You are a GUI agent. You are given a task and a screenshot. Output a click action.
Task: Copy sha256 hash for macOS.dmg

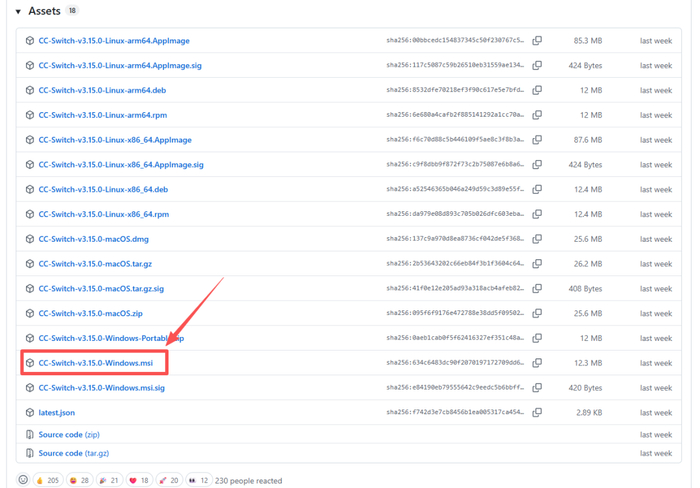point(537,239)
